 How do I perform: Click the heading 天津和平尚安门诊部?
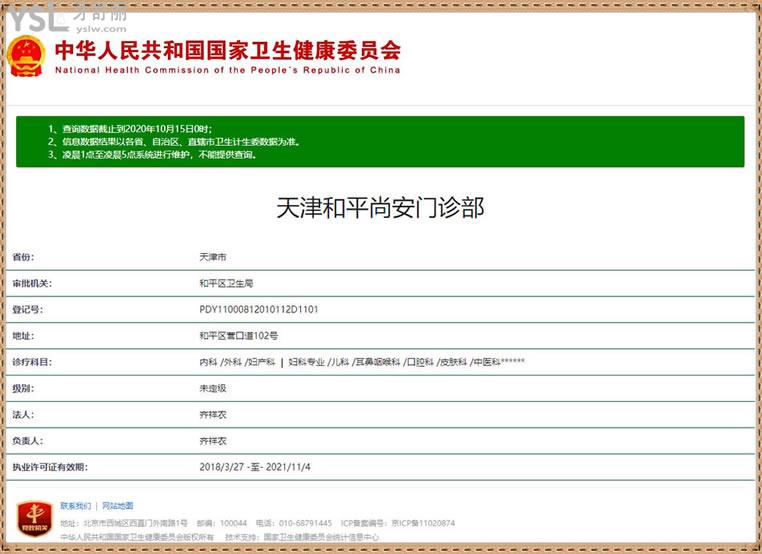click(x=380, y=208)
